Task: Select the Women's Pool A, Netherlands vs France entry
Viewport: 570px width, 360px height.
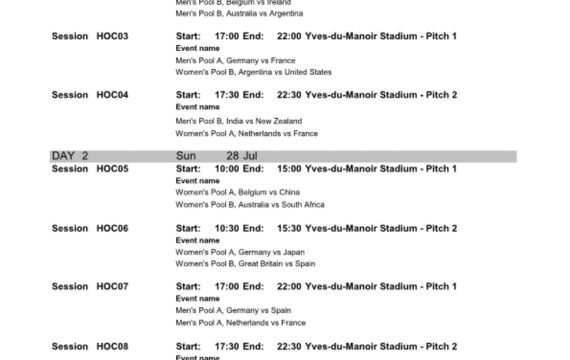Action: pos(246,133)
